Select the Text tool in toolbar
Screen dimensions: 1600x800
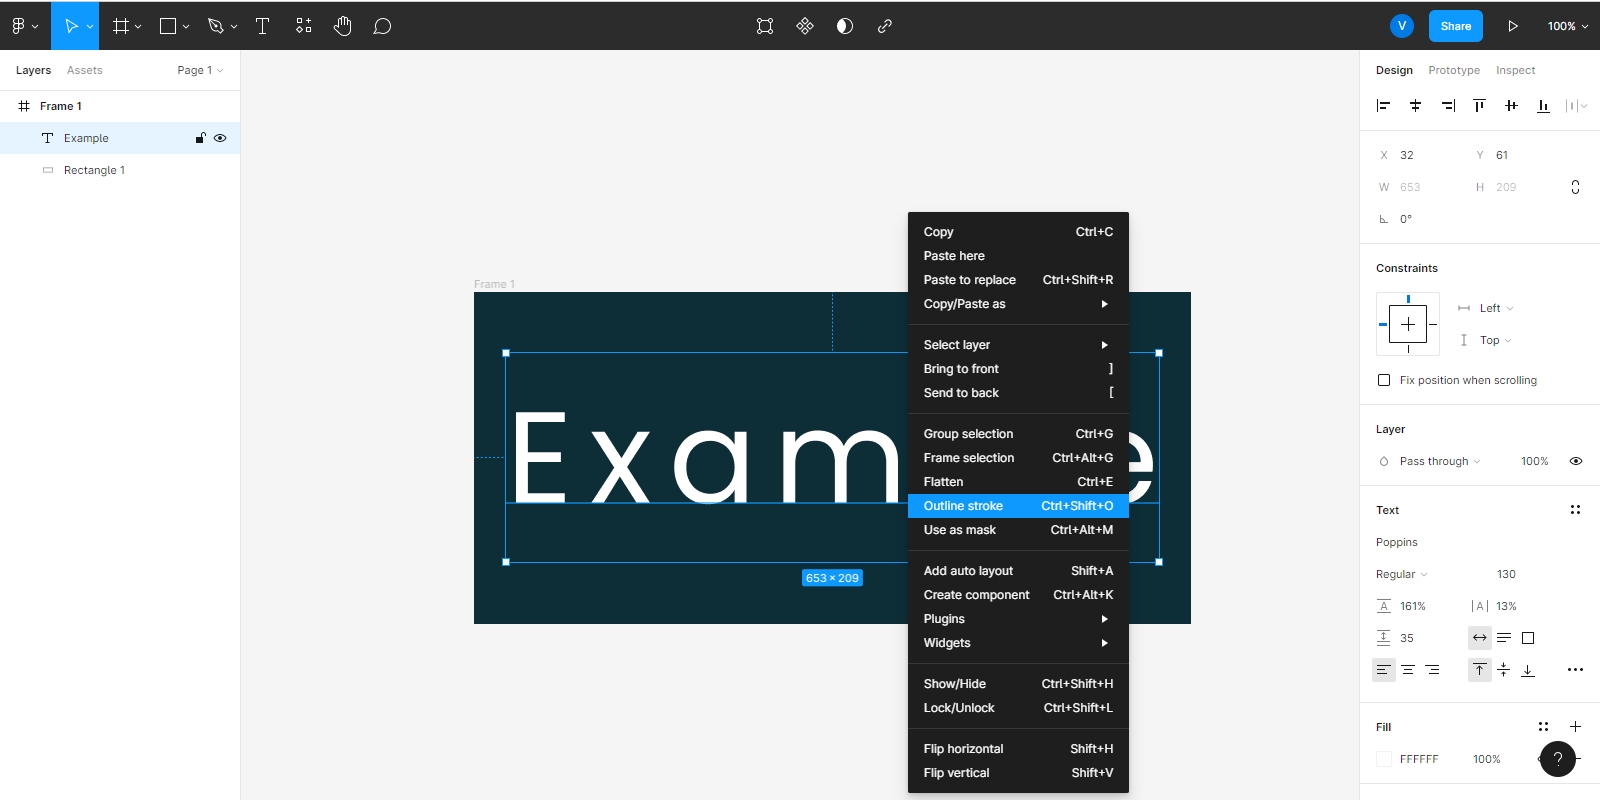(262, 26)
